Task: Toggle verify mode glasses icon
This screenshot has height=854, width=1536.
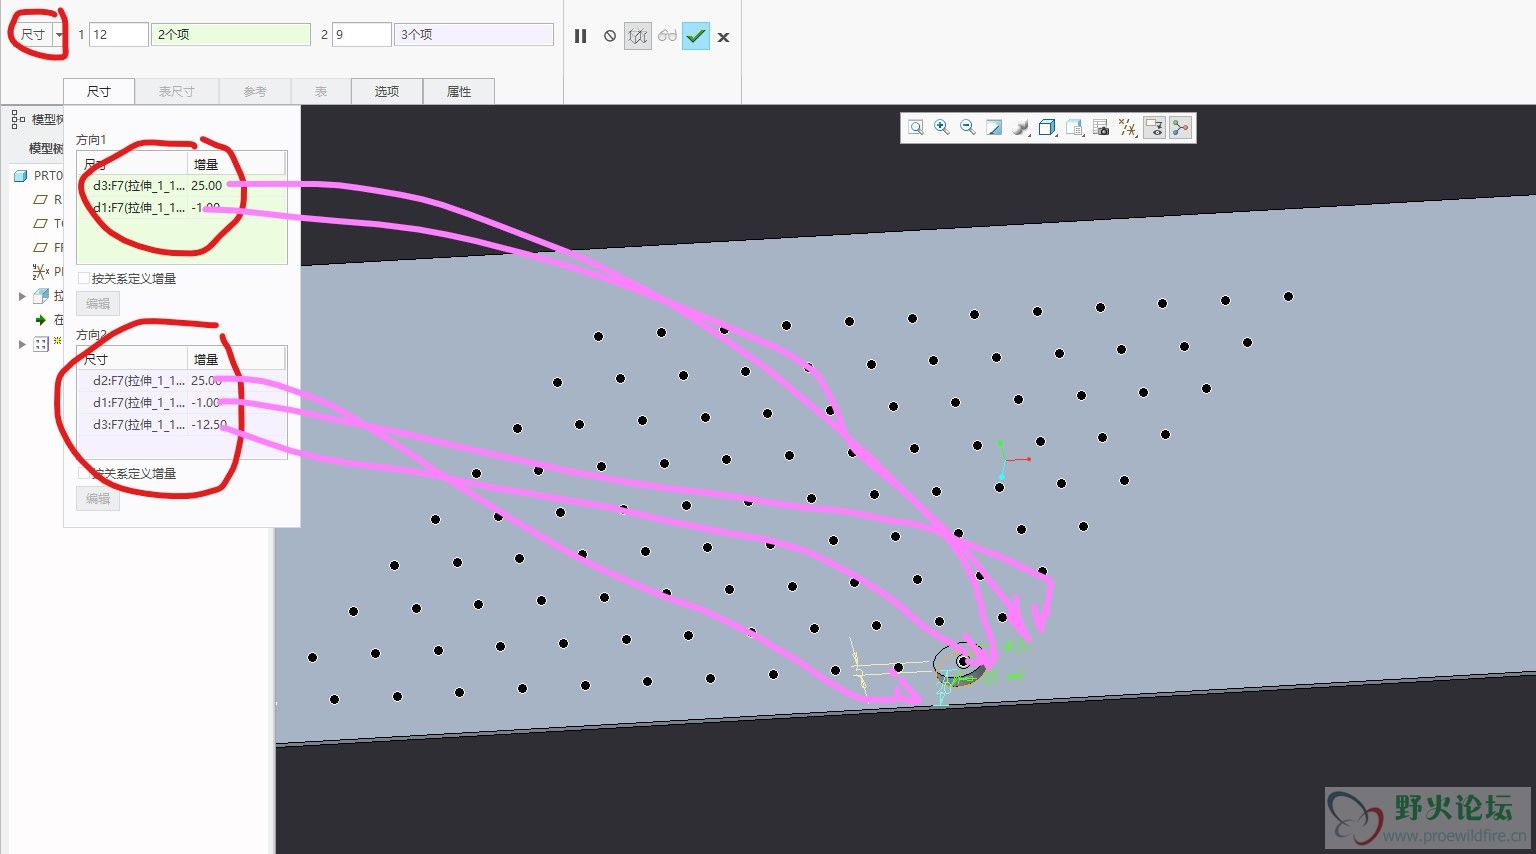Action: 667,36
